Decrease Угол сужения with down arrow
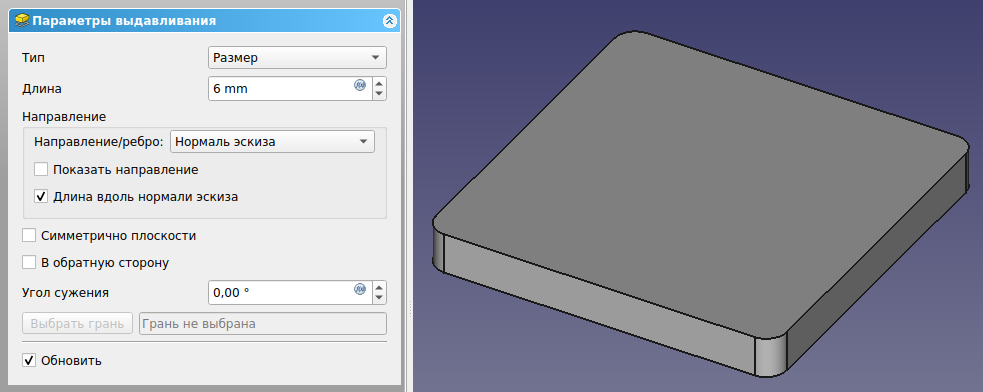The width and height of the screenshot is (983, 392). coord(379,298)
